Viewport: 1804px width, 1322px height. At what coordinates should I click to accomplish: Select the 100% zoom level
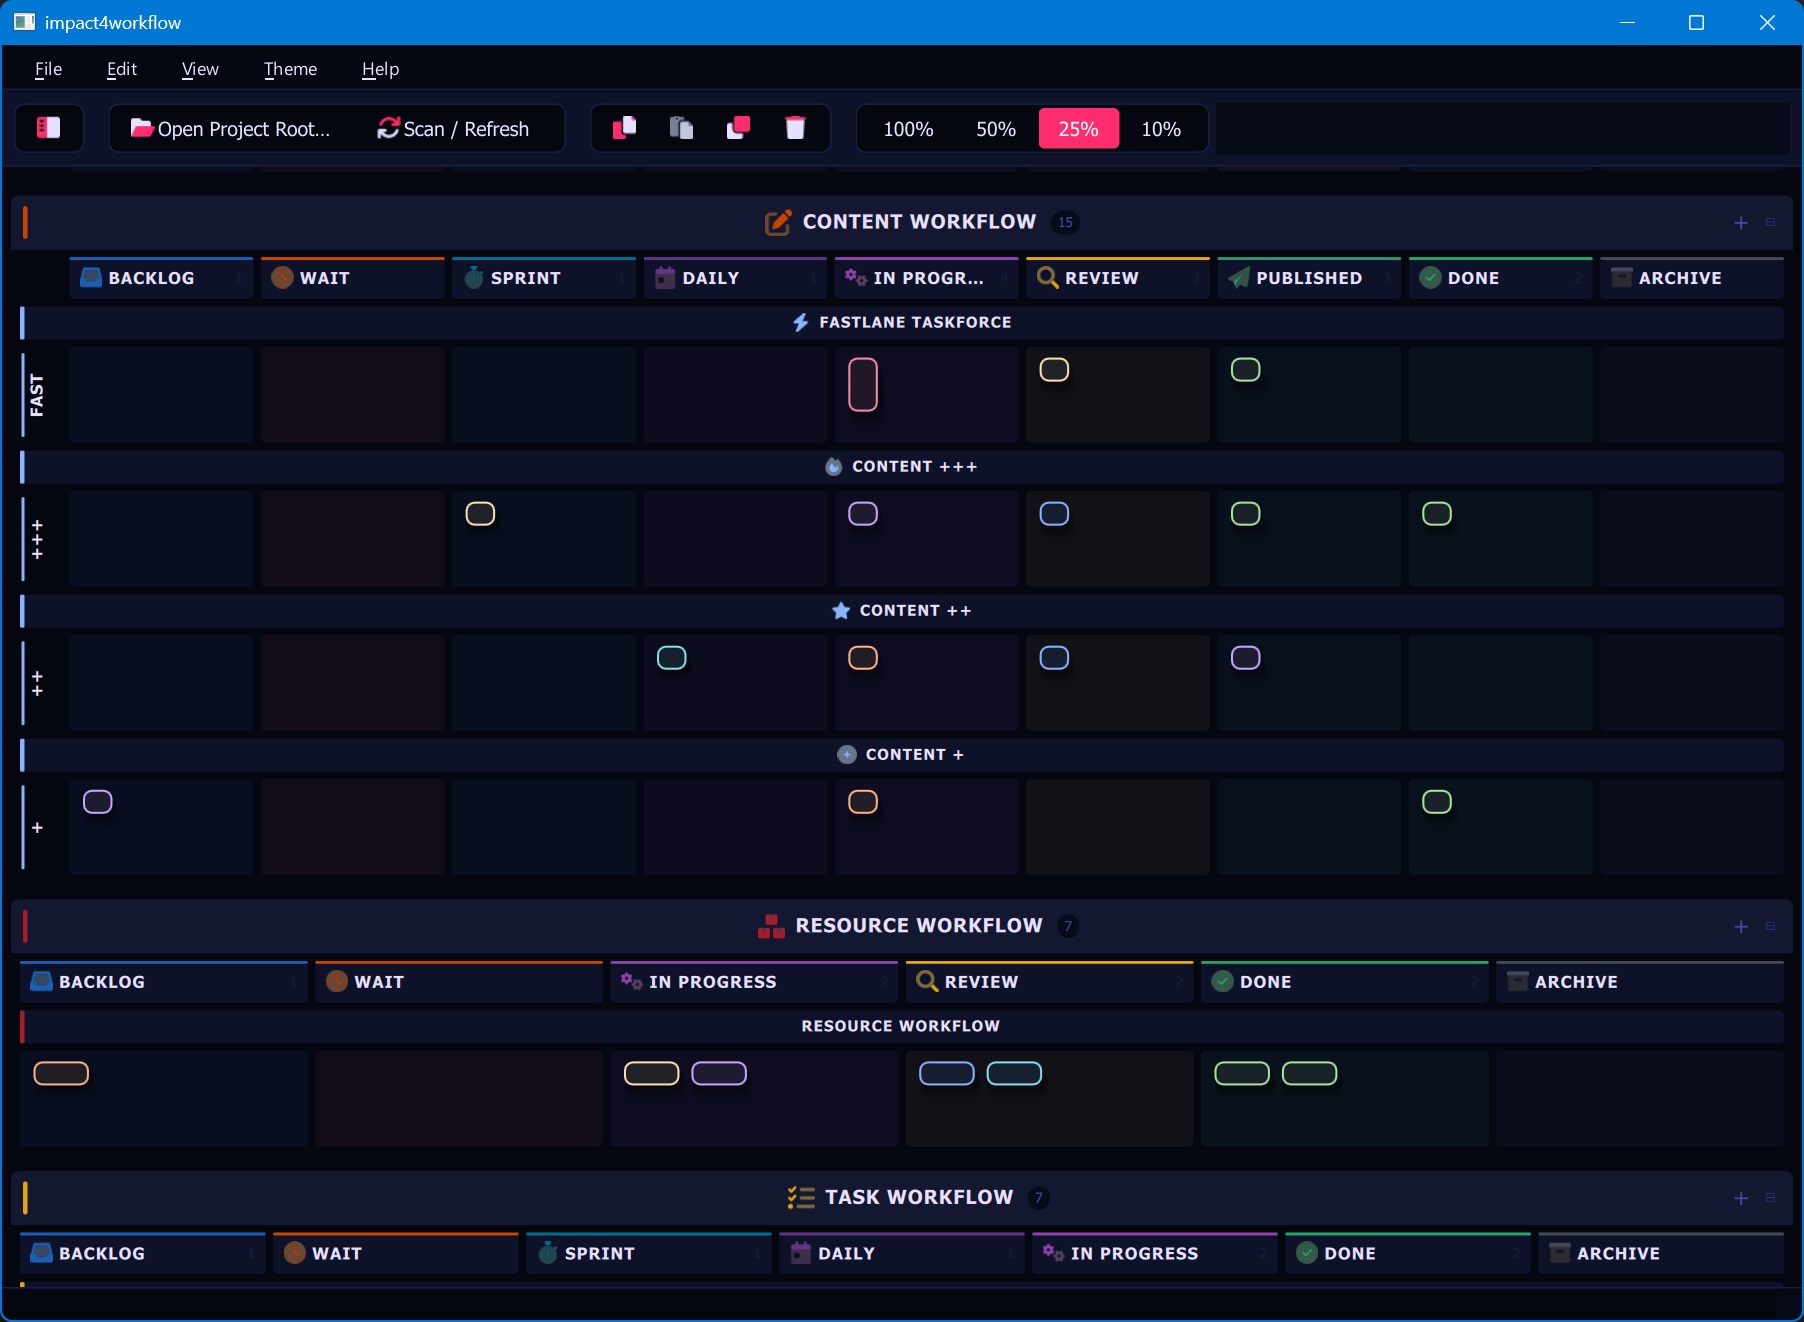(x=908, y=129)
